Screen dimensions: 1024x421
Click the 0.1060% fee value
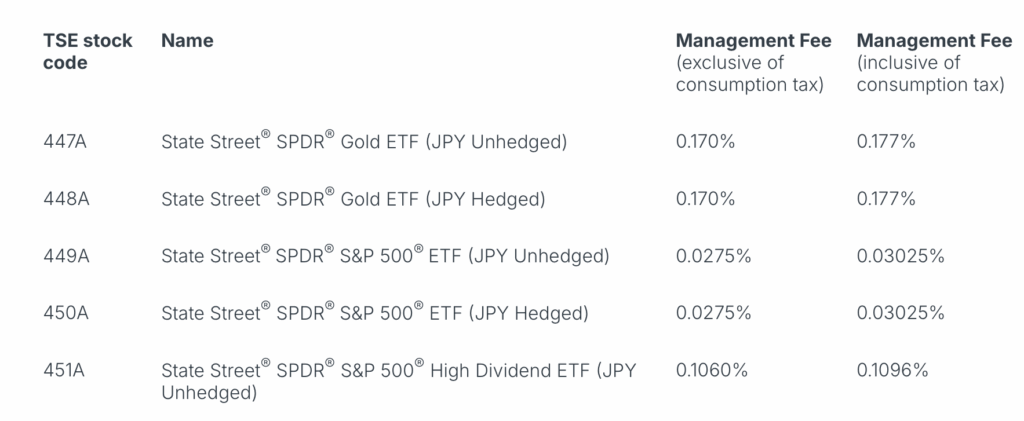(x=711, y=370)
